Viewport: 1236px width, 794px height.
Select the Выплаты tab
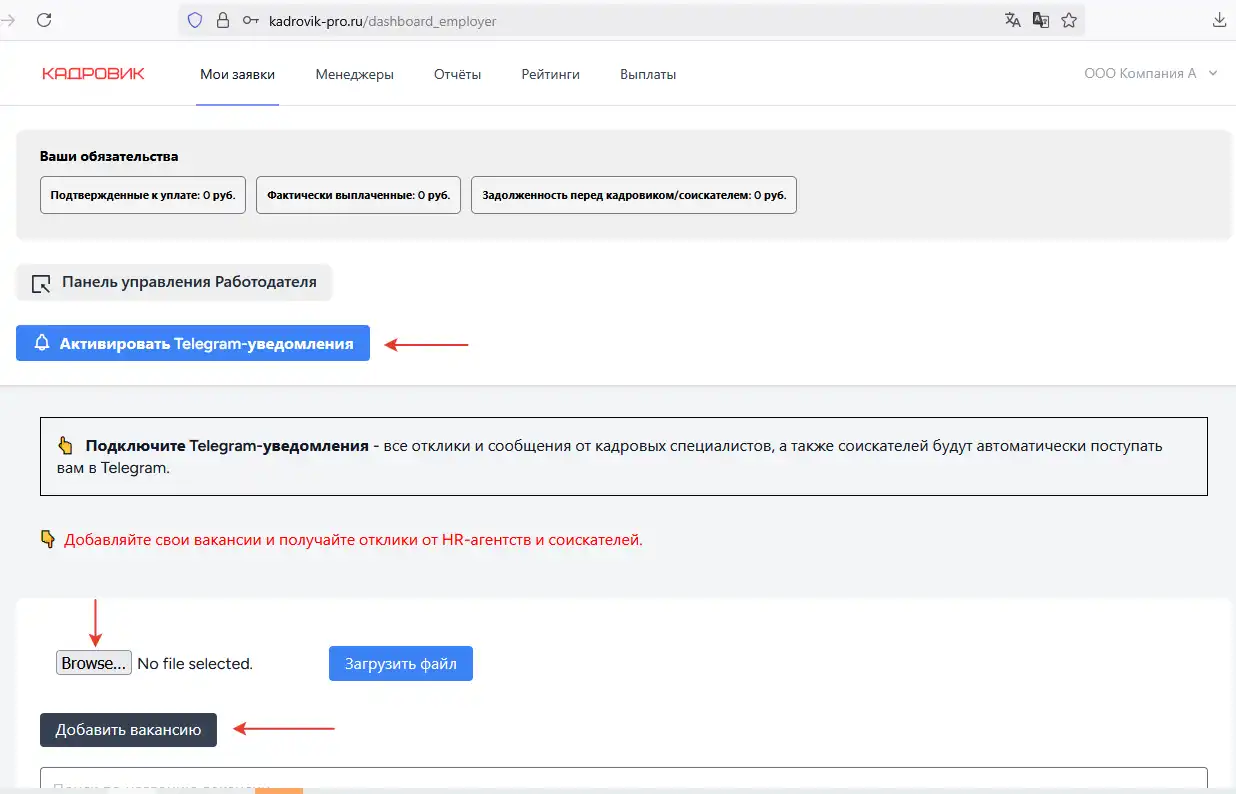pyautogui.click(x=648, y=74)
